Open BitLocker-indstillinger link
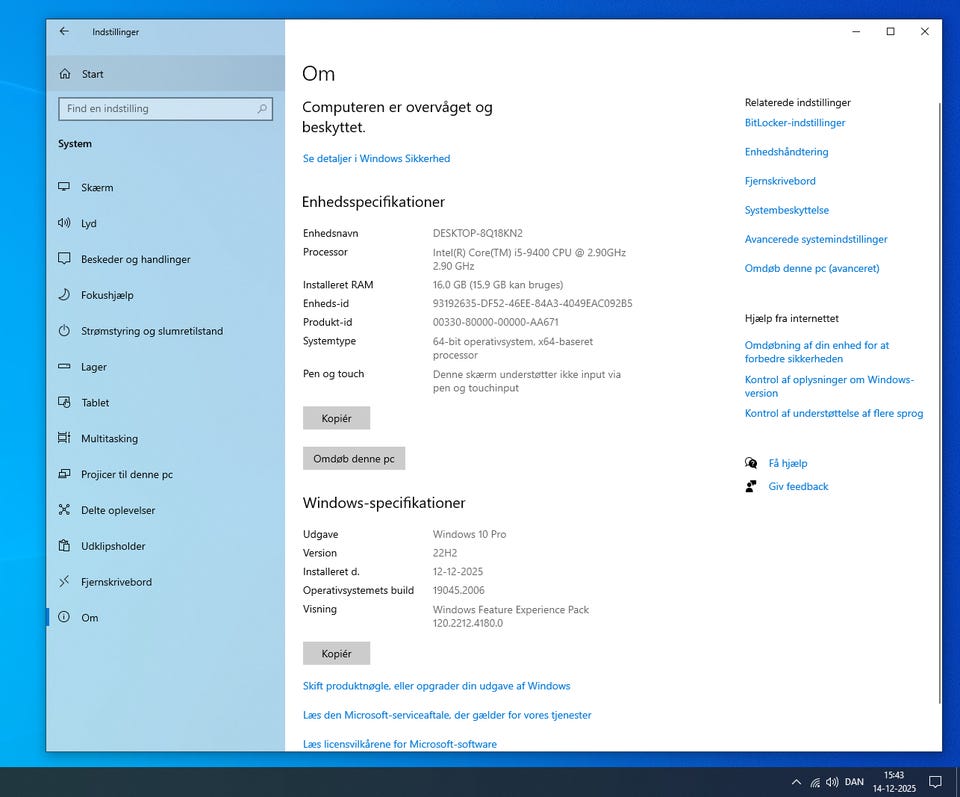The width and height of the screenshot is (960, 797). coord(795,122)
